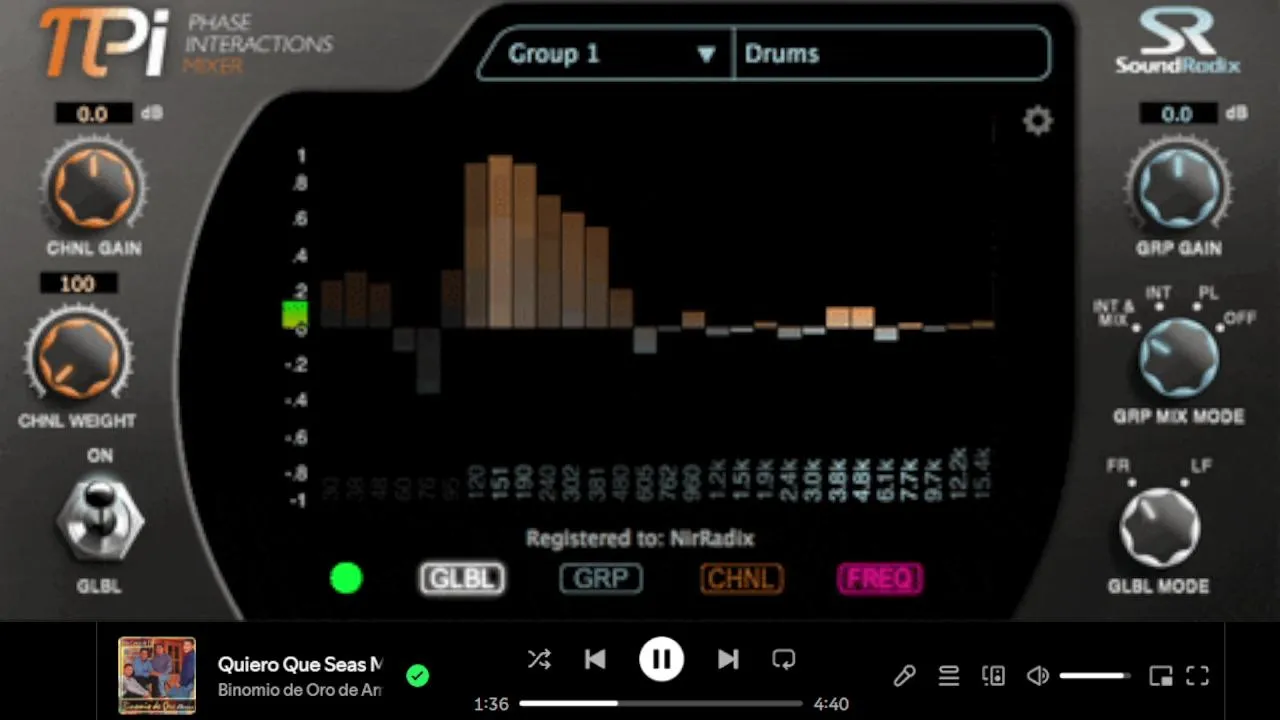Click the Drums channel name field

(892, 54)
